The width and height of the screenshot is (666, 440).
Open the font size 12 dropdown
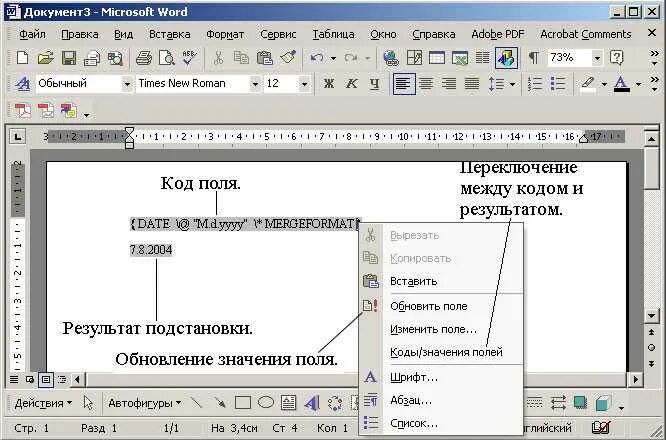(x=304, y=84)
